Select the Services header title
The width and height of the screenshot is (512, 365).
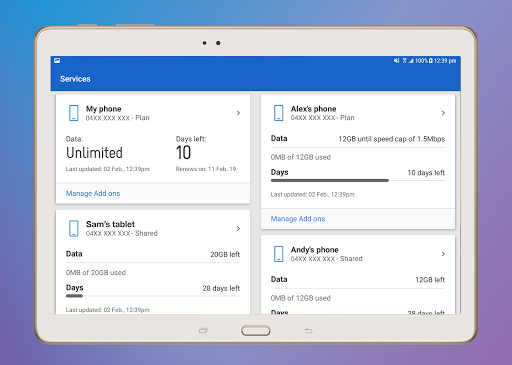pyautogui.click(x=75, y=79)
